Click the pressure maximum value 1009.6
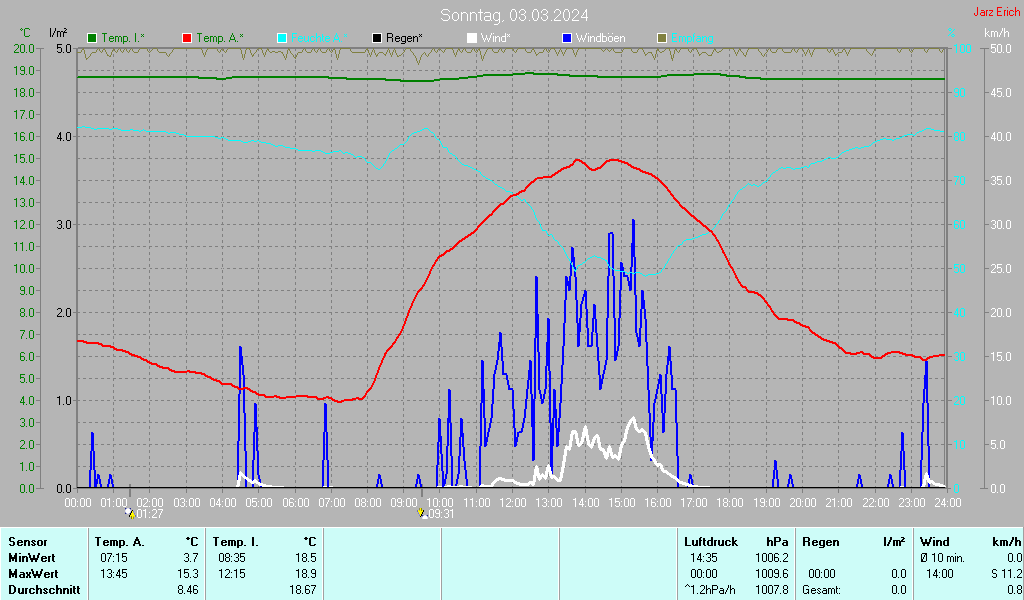Viewport: 1024px width, 600px height. point(772,574)
